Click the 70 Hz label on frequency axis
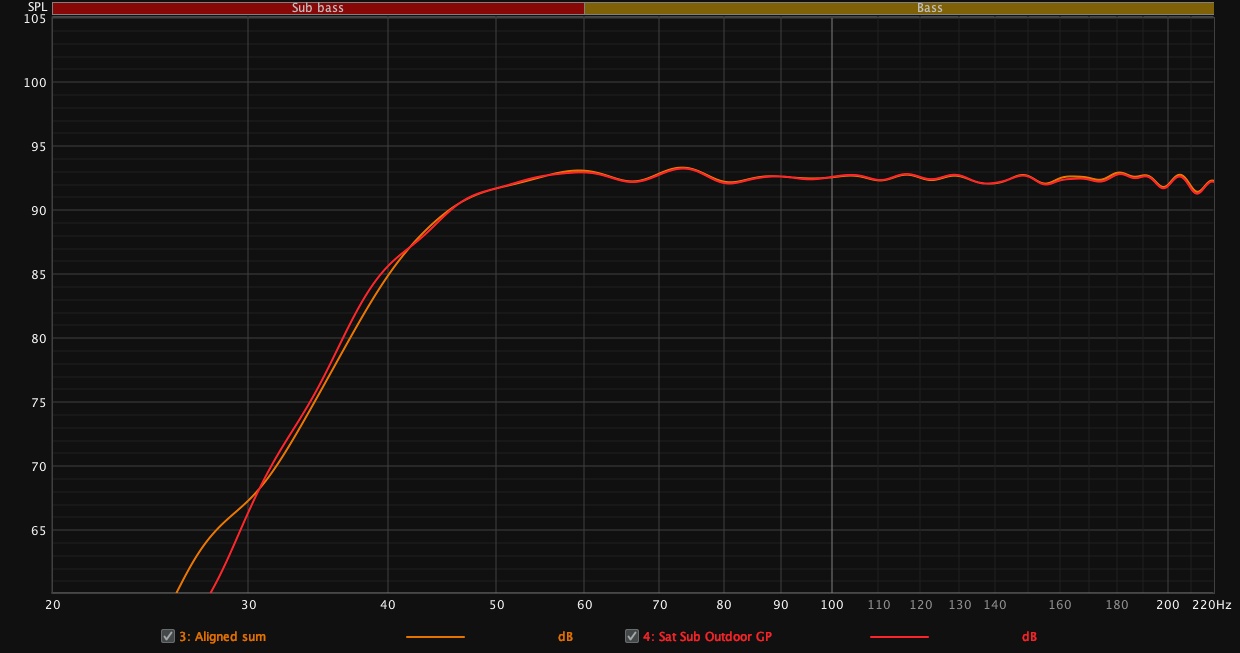 point(659,605)
